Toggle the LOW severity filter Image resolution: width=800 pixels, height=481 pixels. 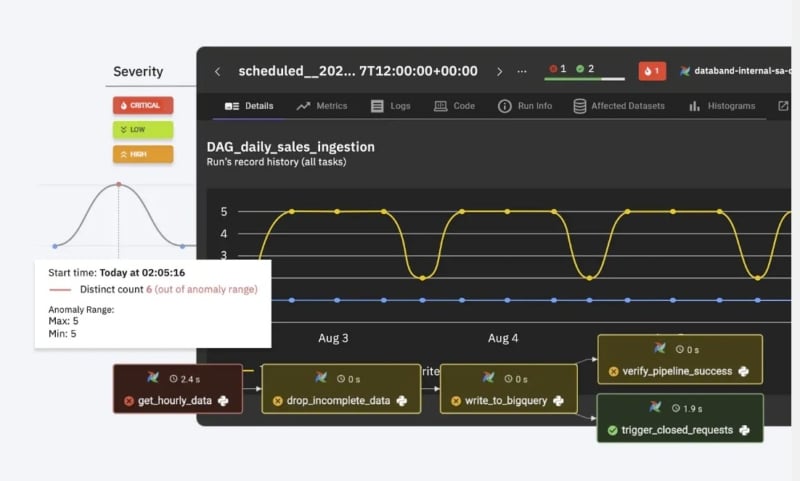(x=143, y=129)
